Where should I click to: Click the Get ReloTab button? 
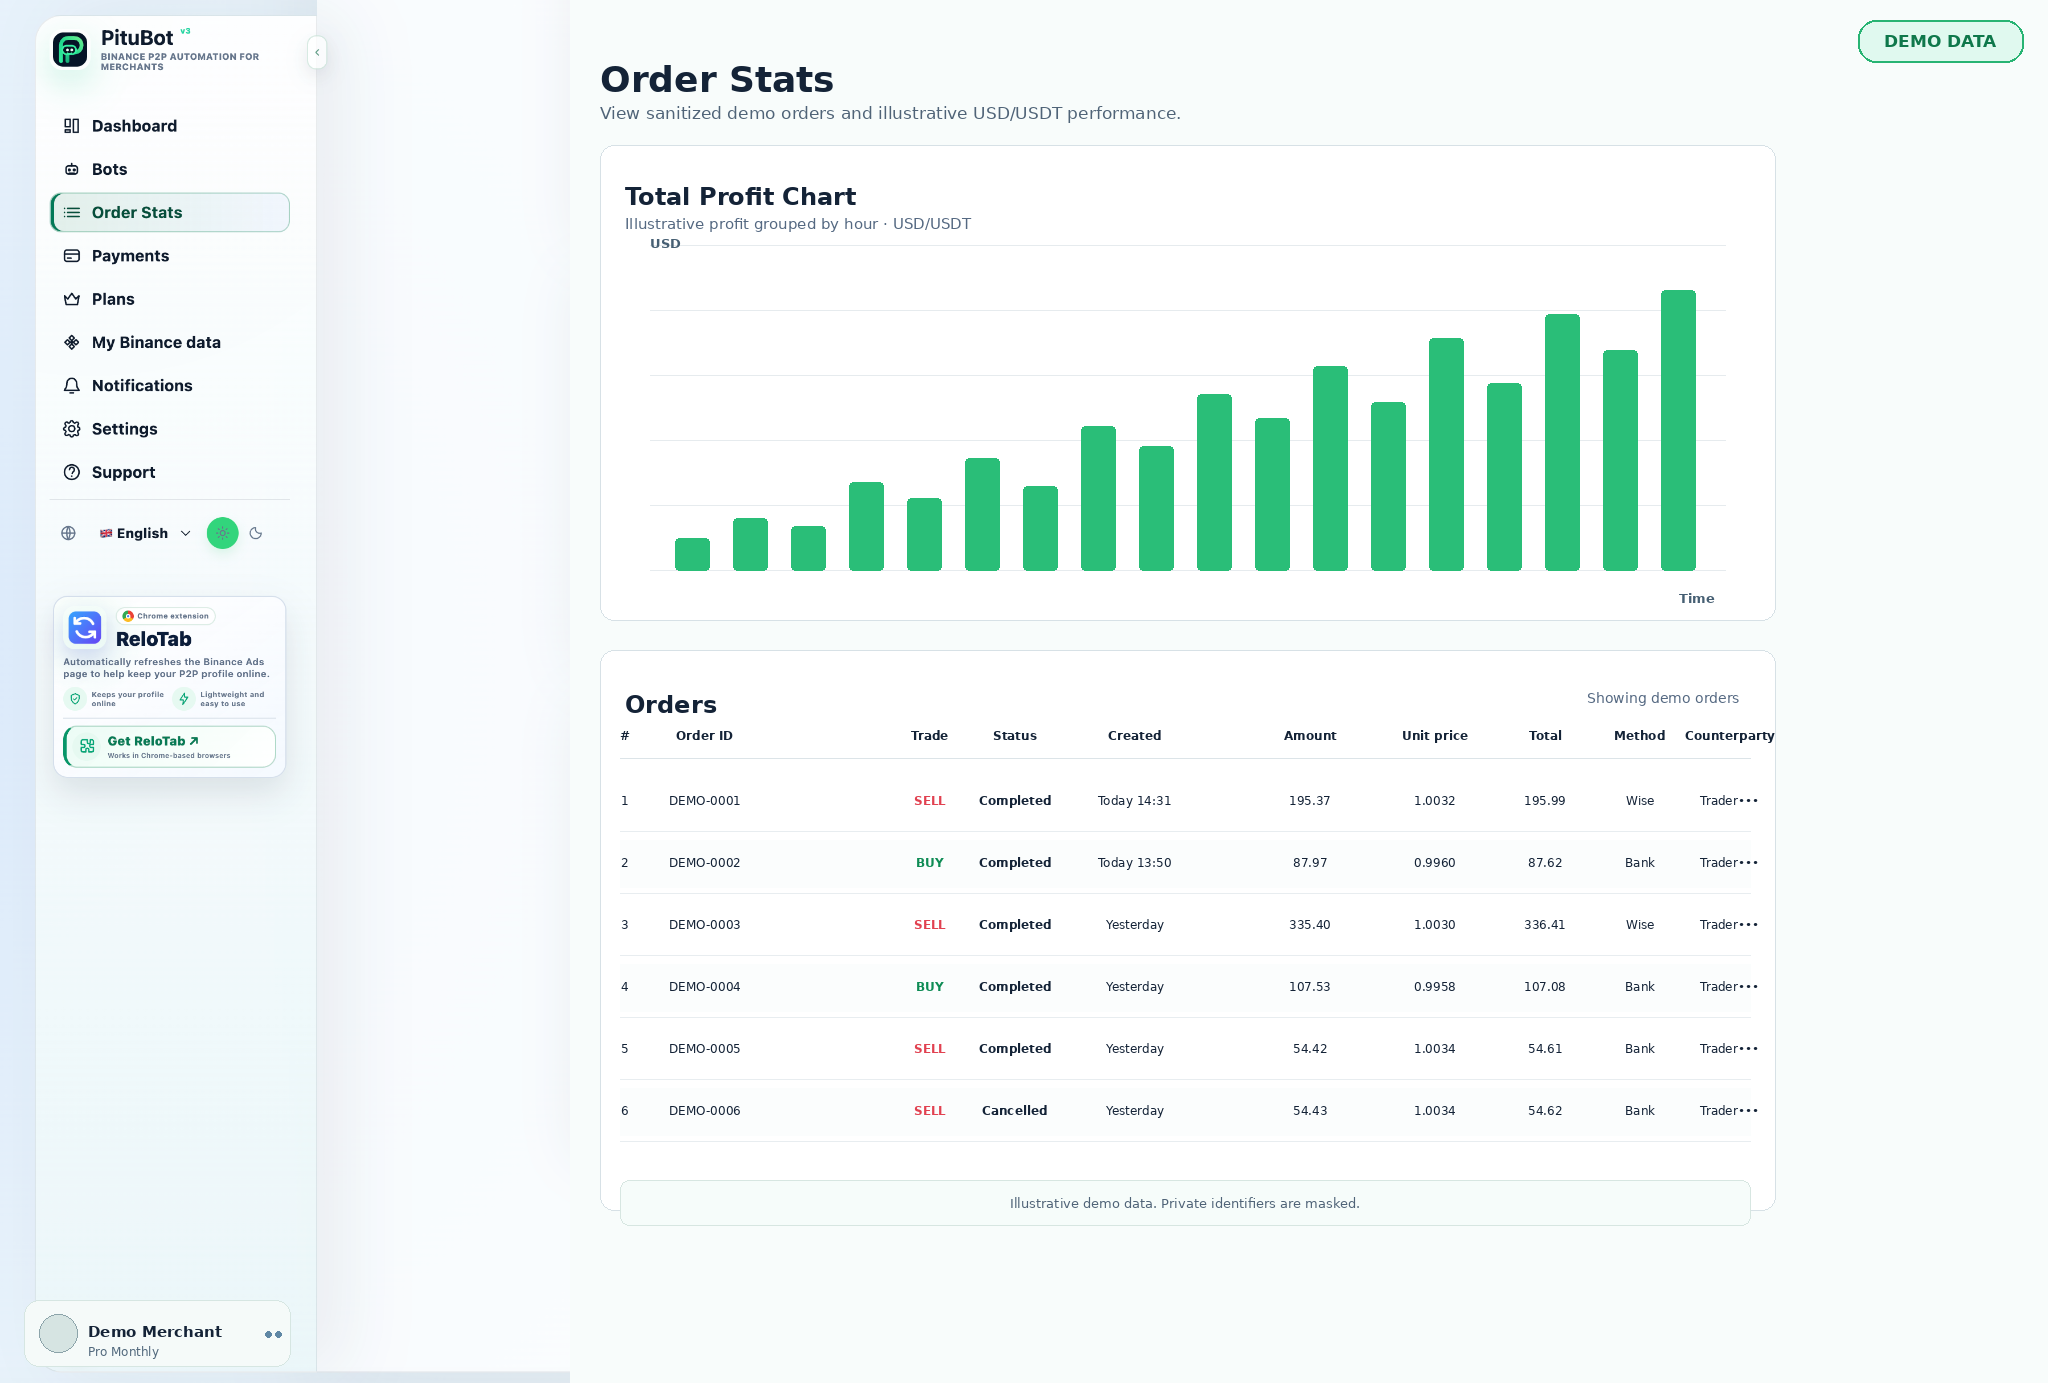pyautogui.click(x=170, y=747)
